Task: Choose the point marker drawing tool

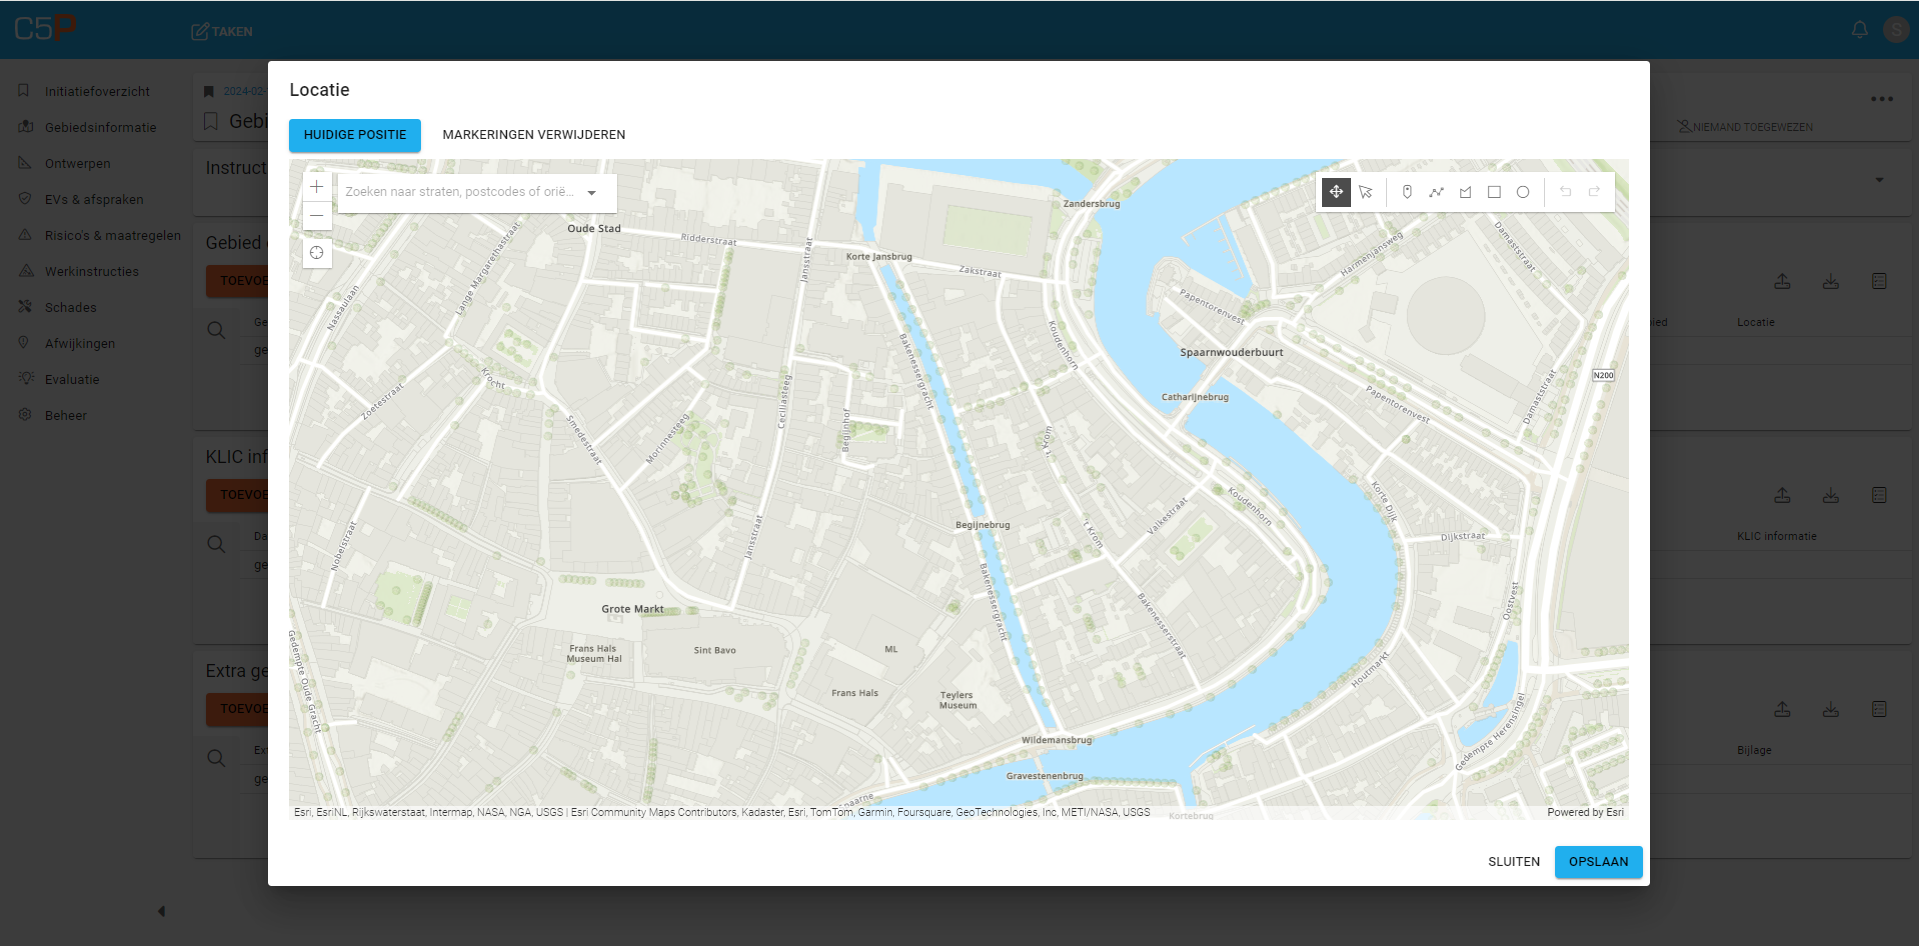Action: 1407,192
